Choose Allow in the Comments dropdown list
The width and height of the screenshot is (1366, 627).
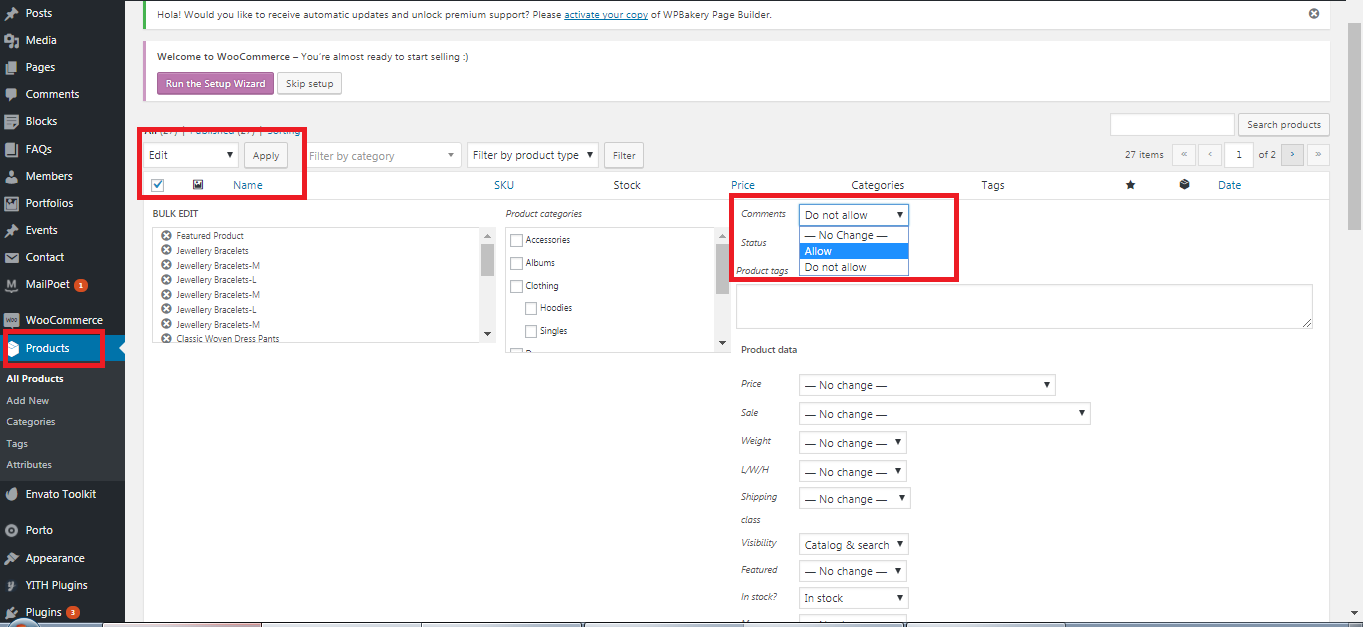coord(854,251)
